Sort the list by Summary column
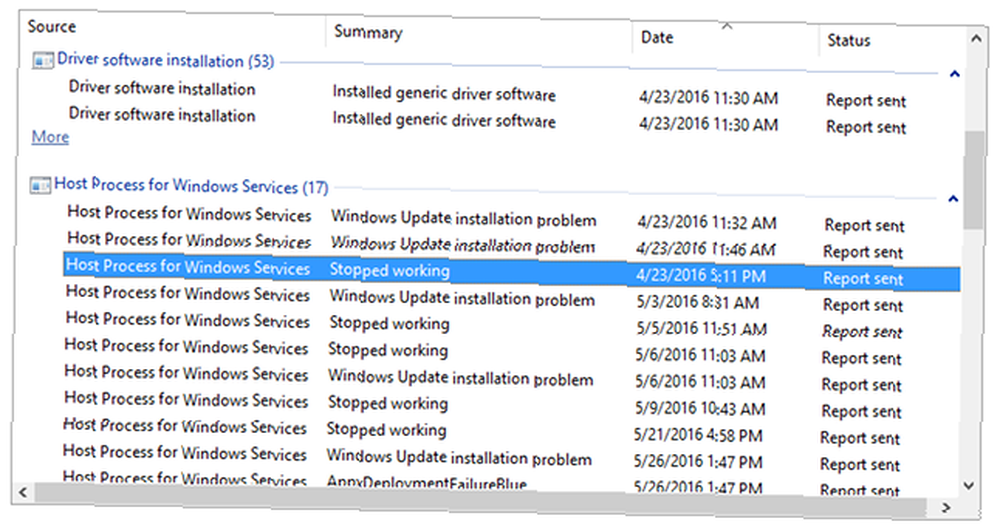This screenshot has height=530, width=1000. coord(368,32)
